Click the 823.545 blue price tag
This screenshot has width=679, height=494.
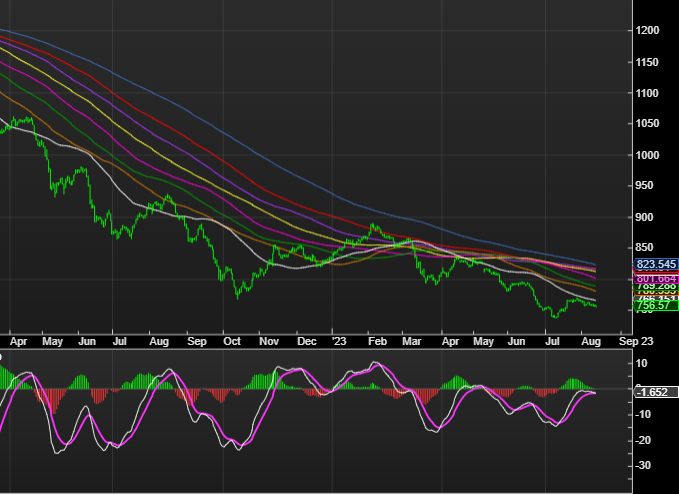656,264
